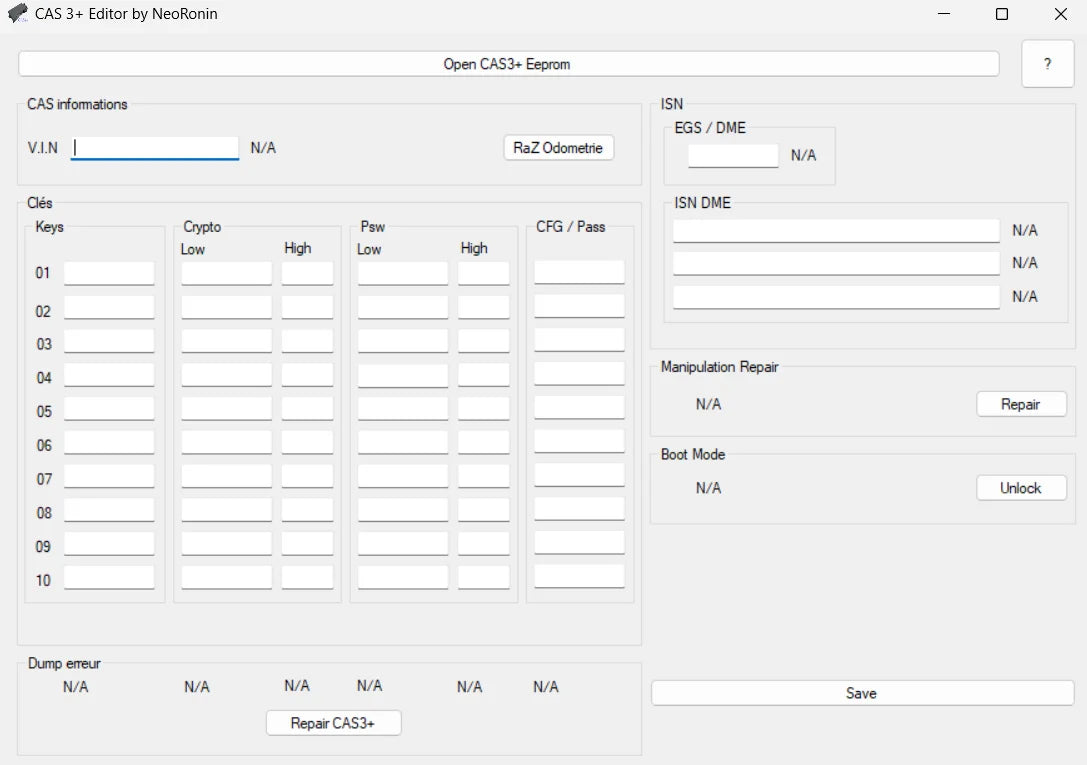Focus the V.I.N input field
The height and width of the screenshot is (765, 1087).
pos(155,148)
